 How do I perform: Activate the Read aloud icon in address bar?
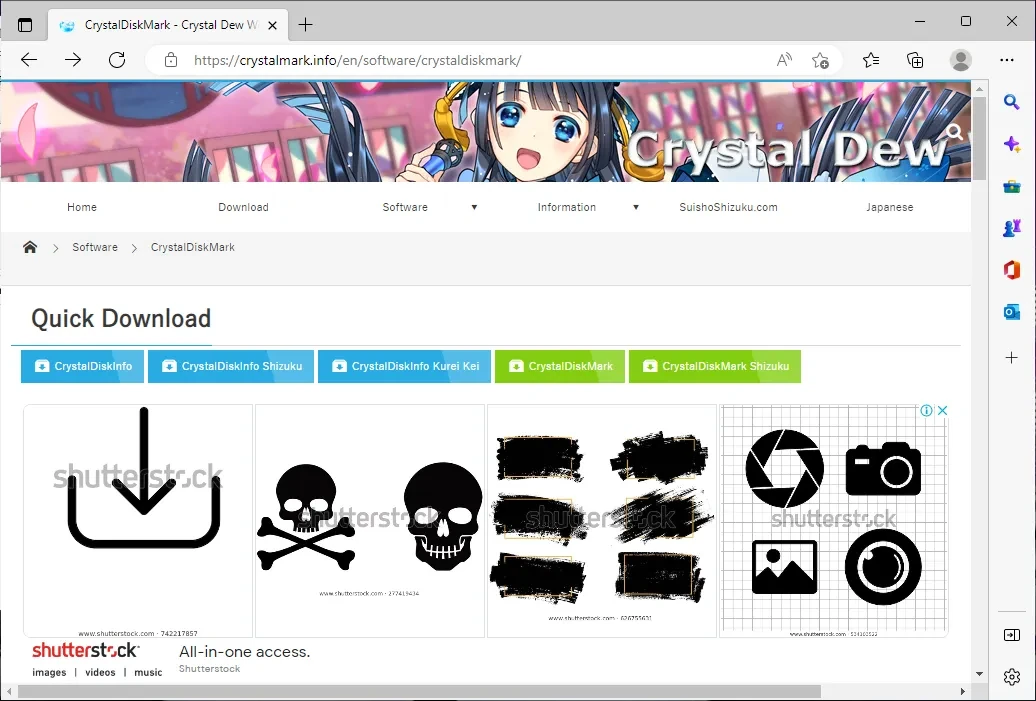(784, 60)
